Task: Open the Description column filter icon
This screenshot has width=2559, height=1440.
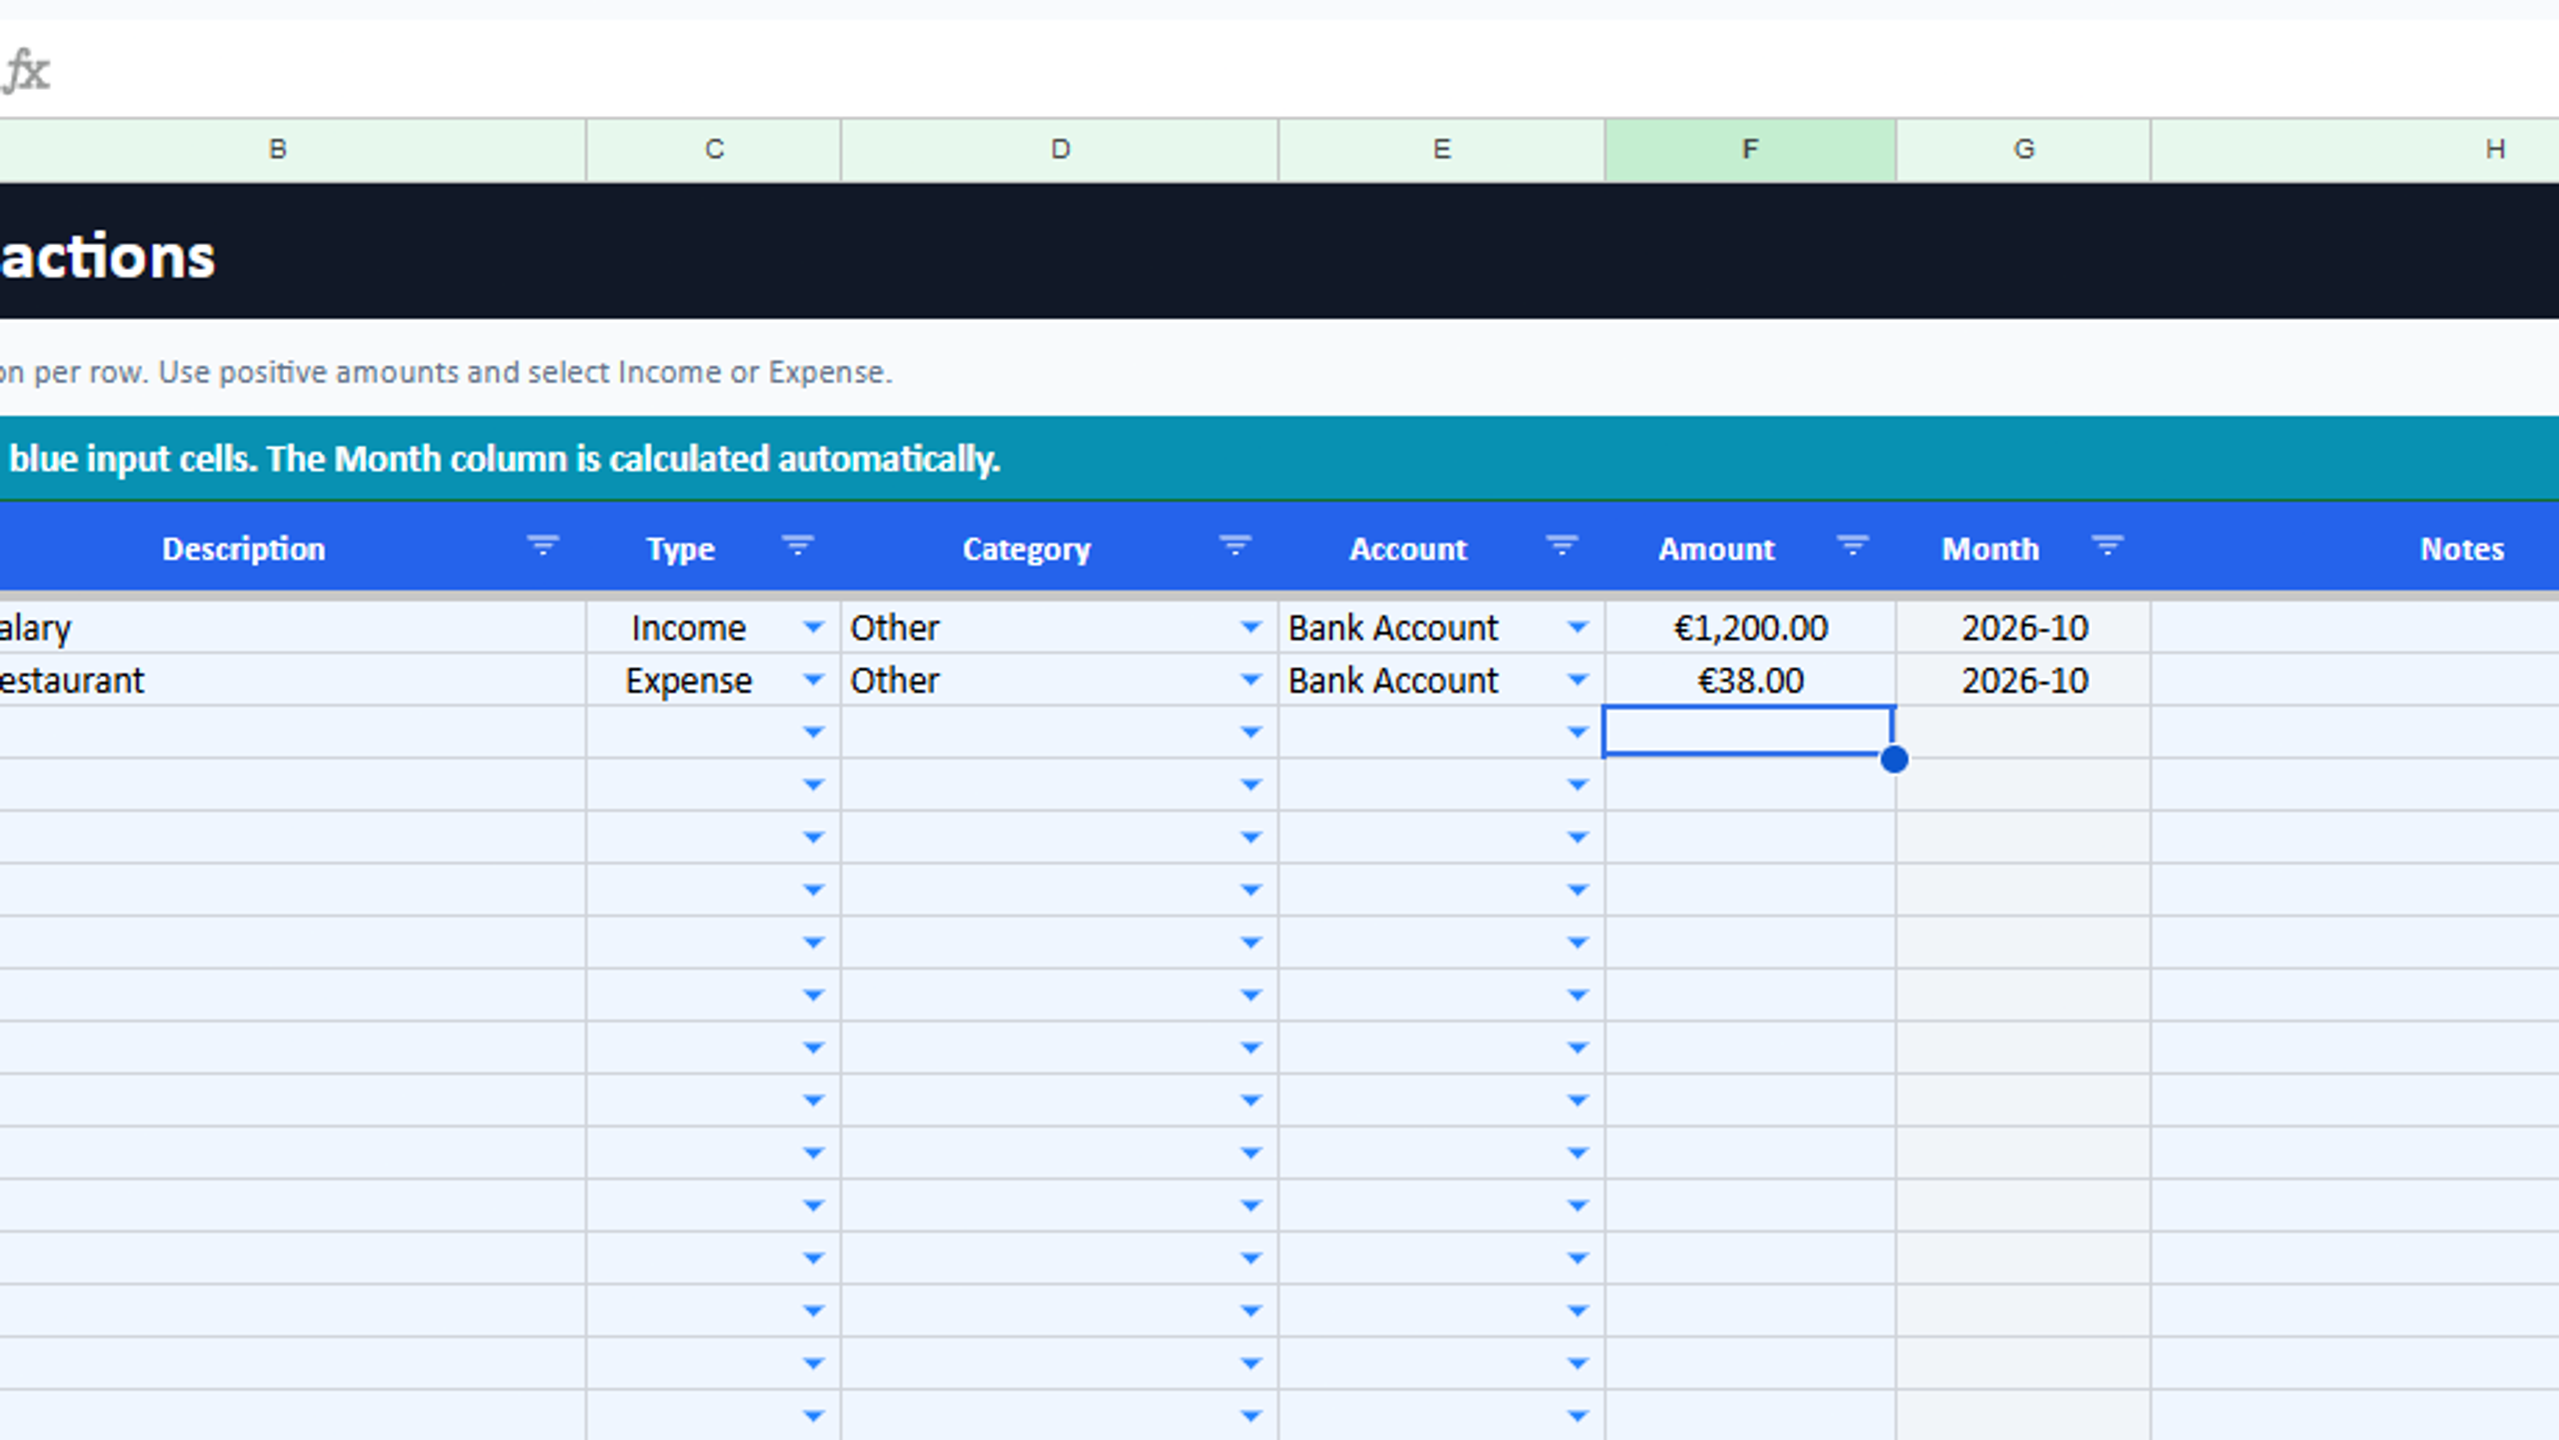Action: click(x=543, y=546)
